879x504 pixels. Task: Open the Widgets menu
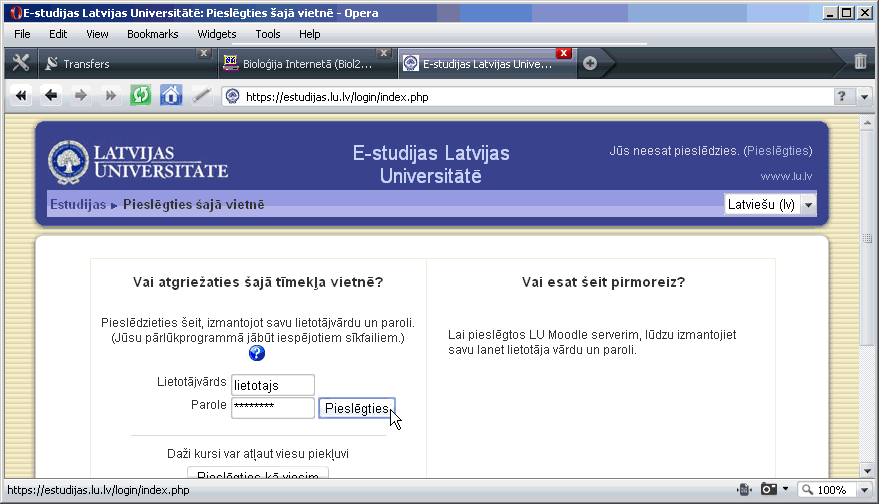(216, 34)
